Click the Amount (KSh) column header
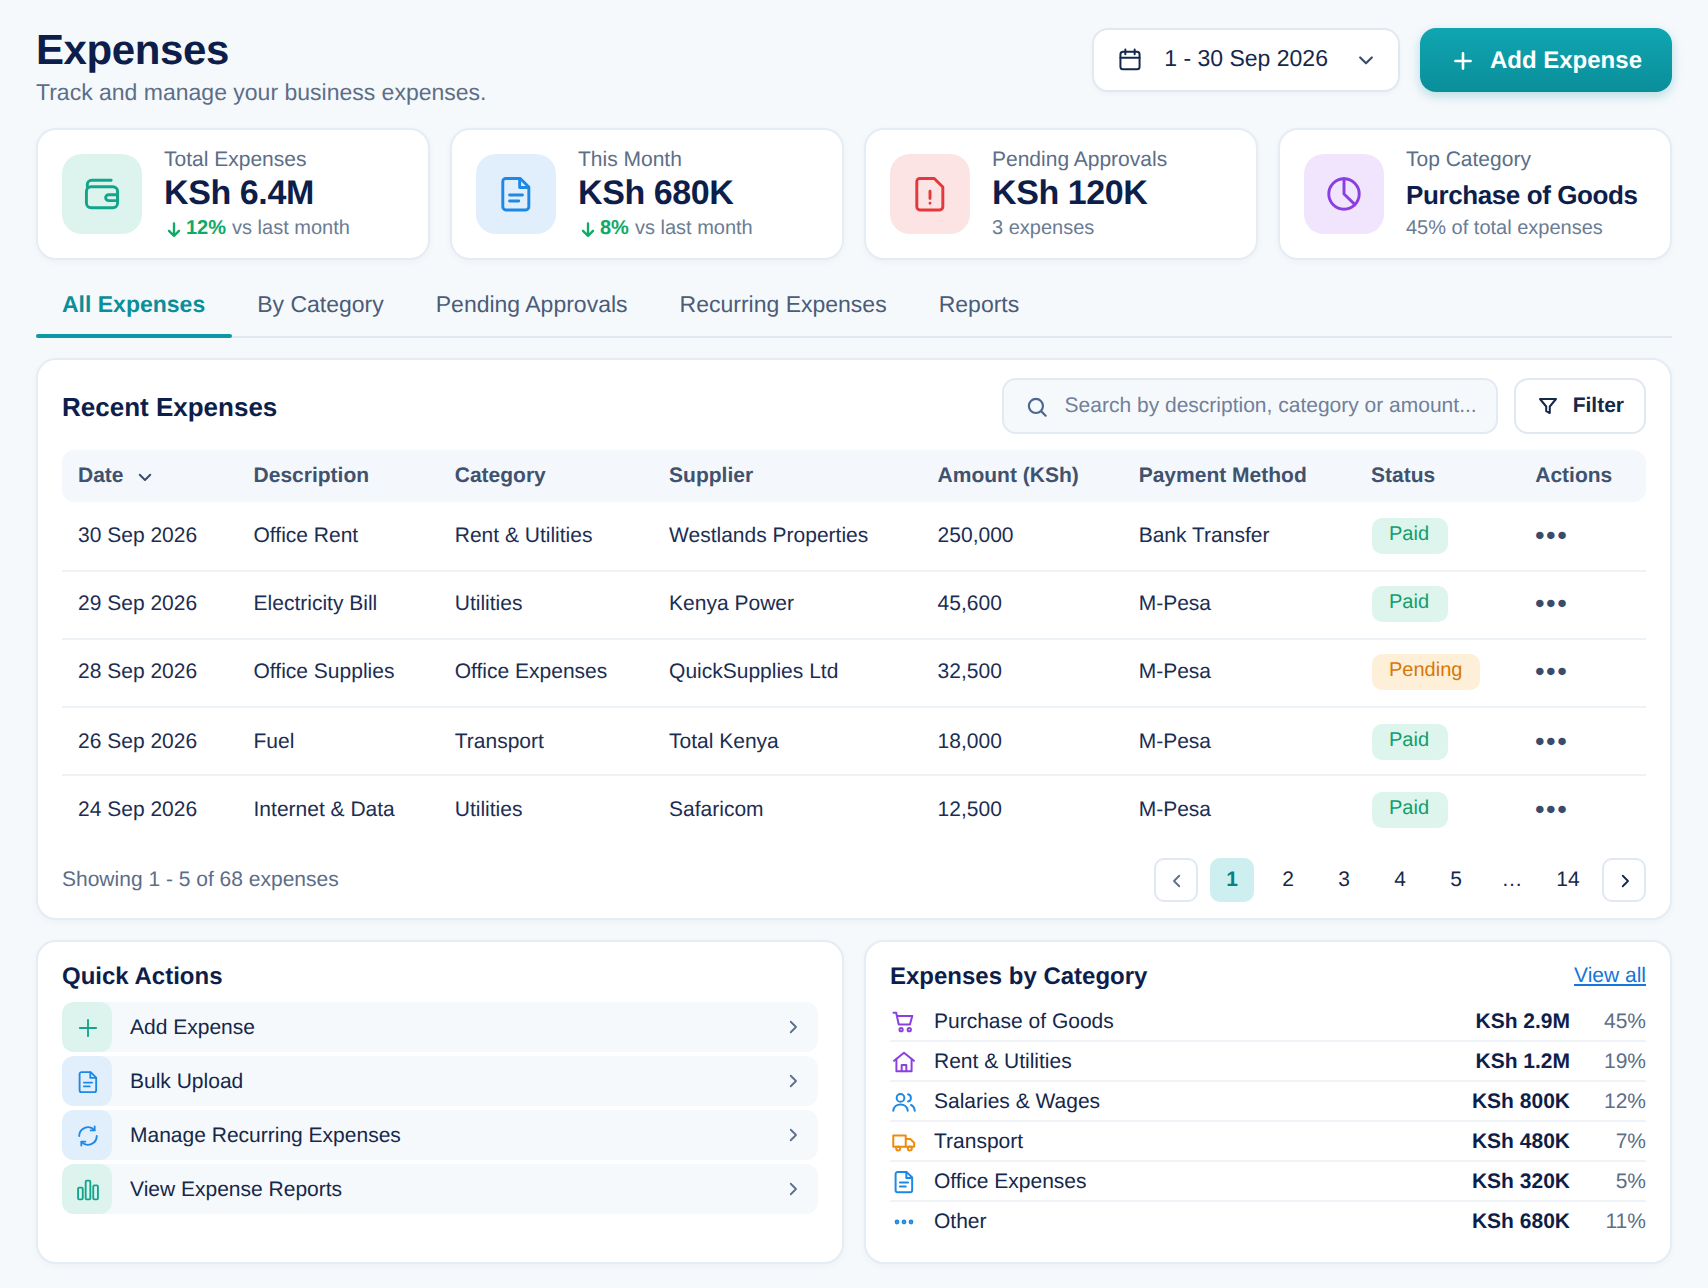This screenshot has width=1708, height=1288. click(x=1008, y=476)
